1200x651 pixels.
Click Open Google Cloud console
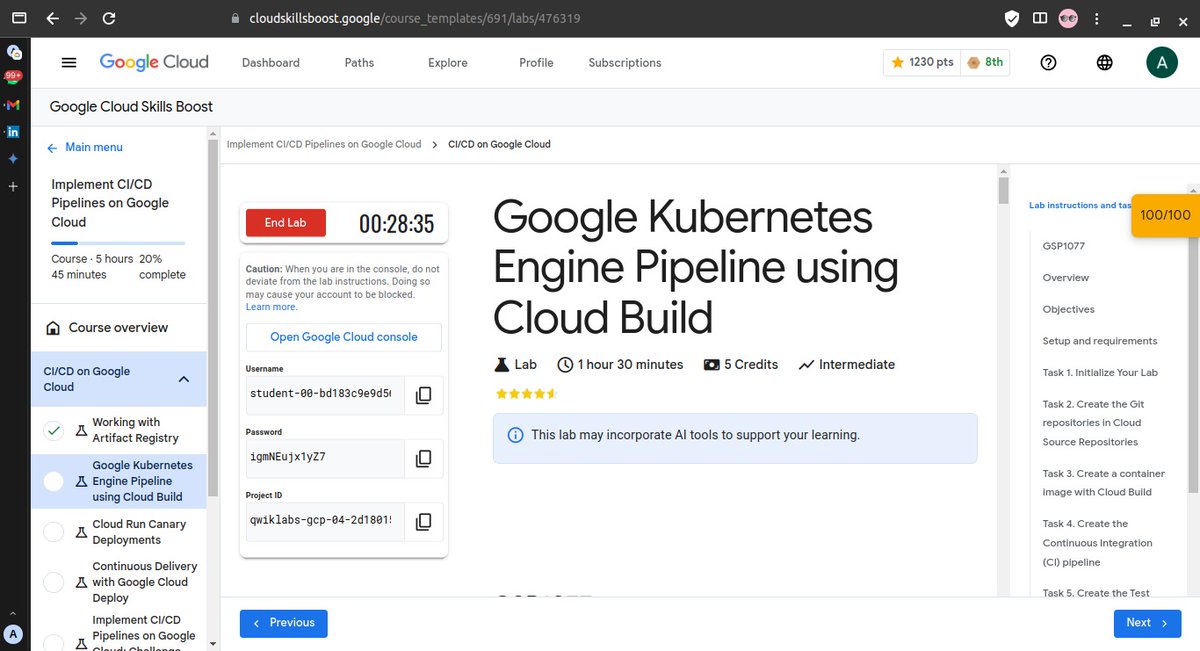[x=344, y=337]
